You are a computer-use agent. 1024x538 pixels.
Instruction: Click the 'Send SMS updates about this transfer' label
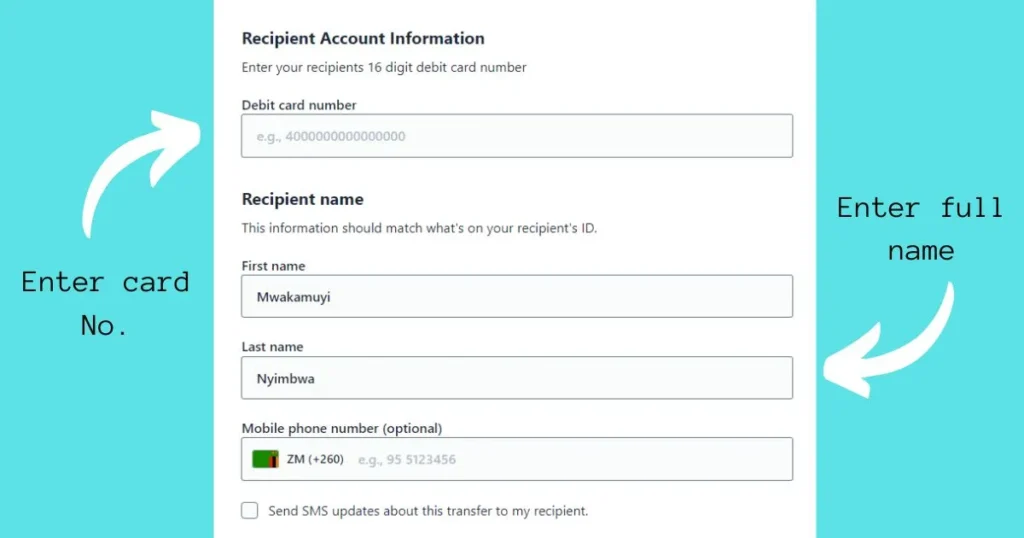(428, 511)
